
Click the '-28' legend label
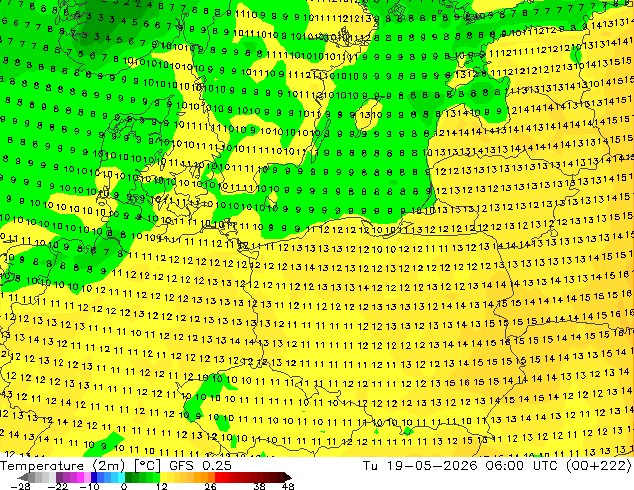20,486
